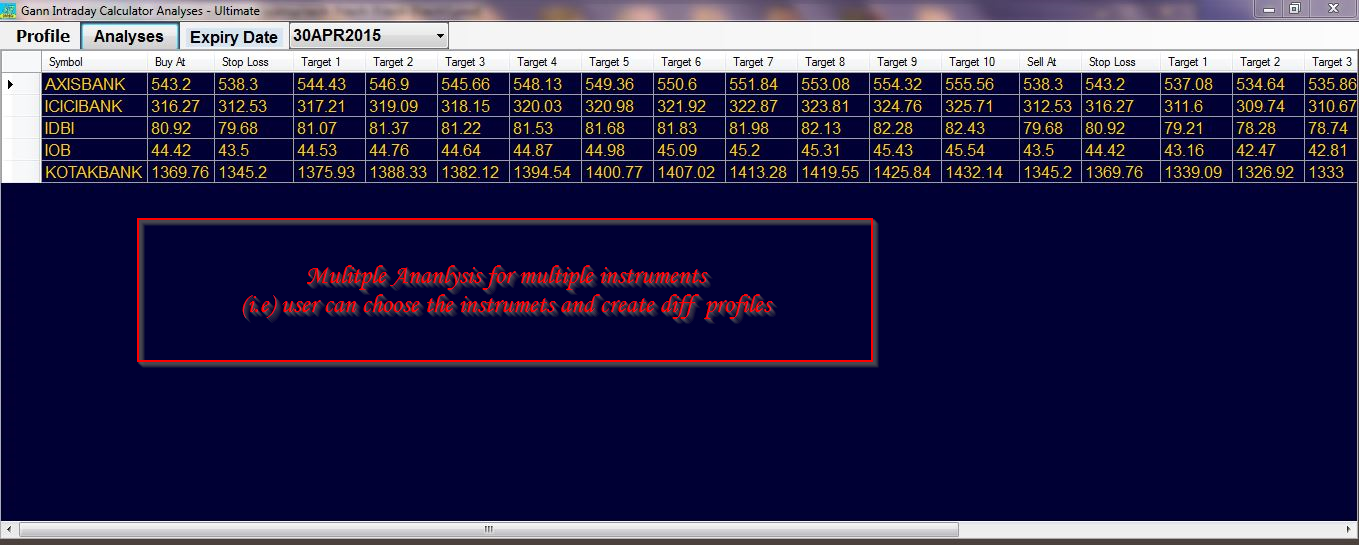
Task: Click AXISBANK Target 10 value 555.56
Action: pos(979,85)
